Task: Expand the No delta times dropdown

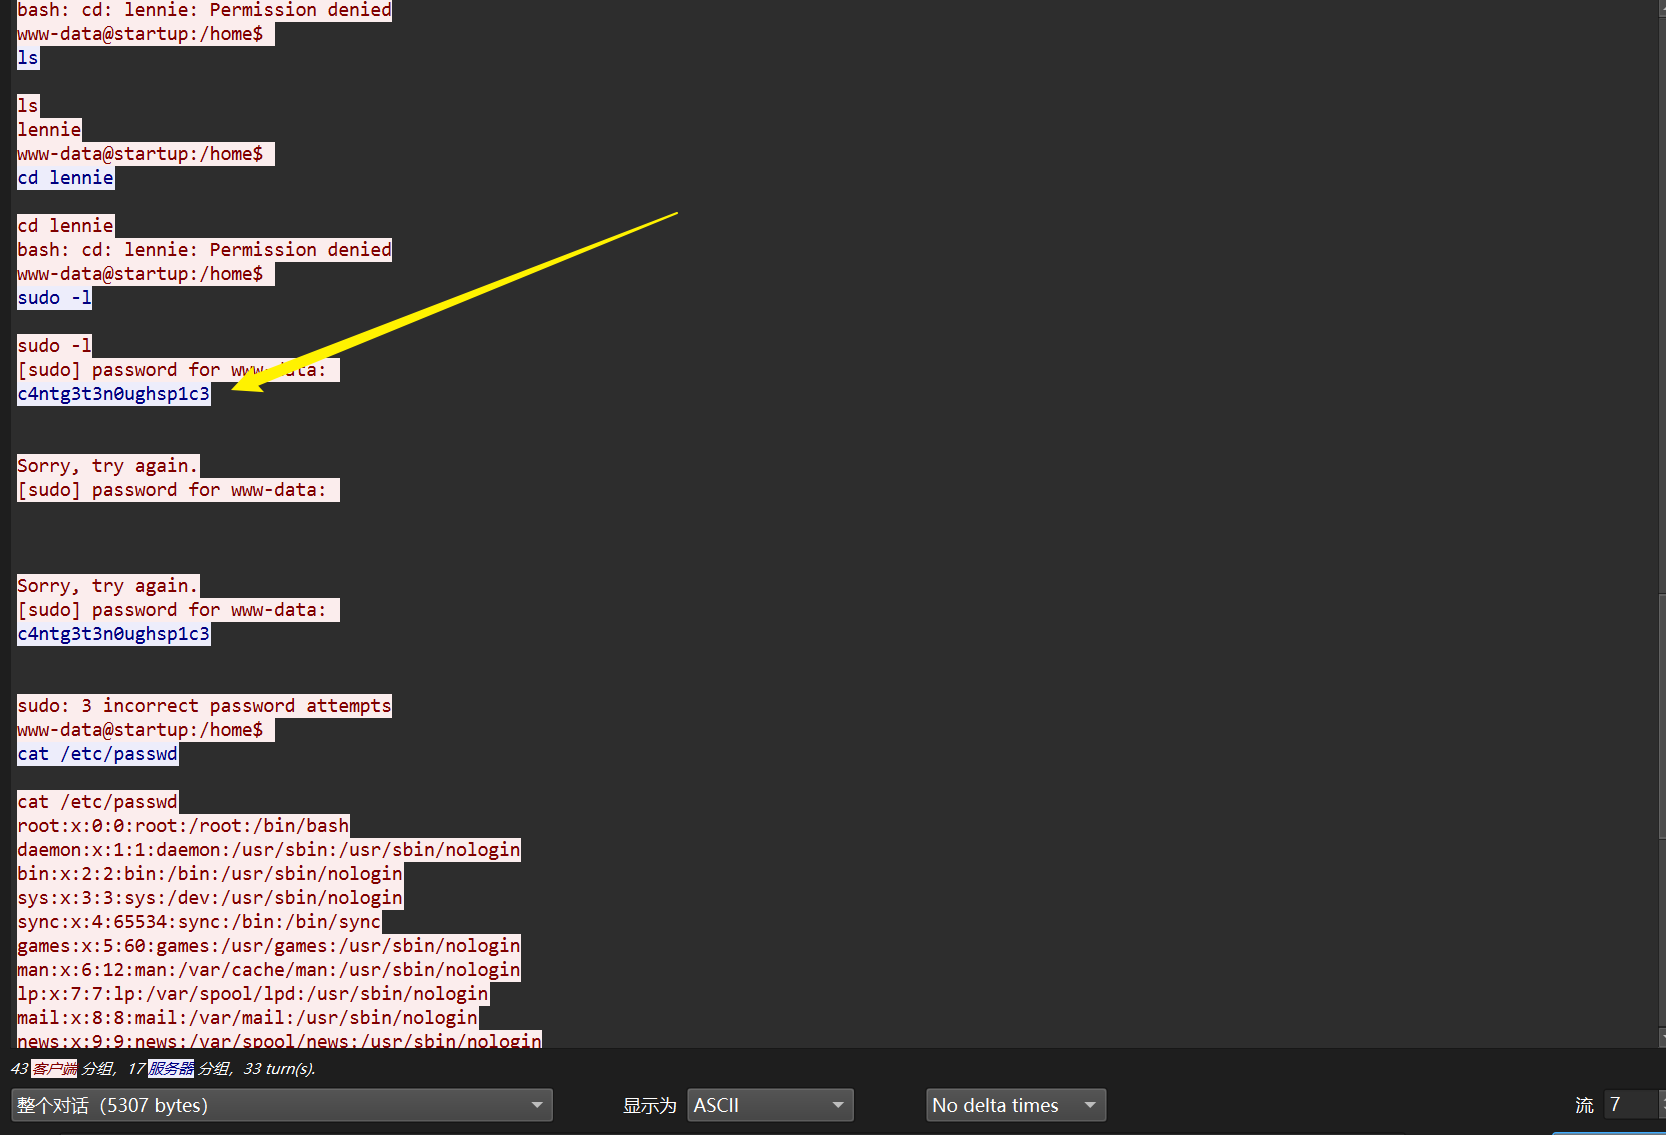Action: pyautogui.click(x=1016, y=1105)
